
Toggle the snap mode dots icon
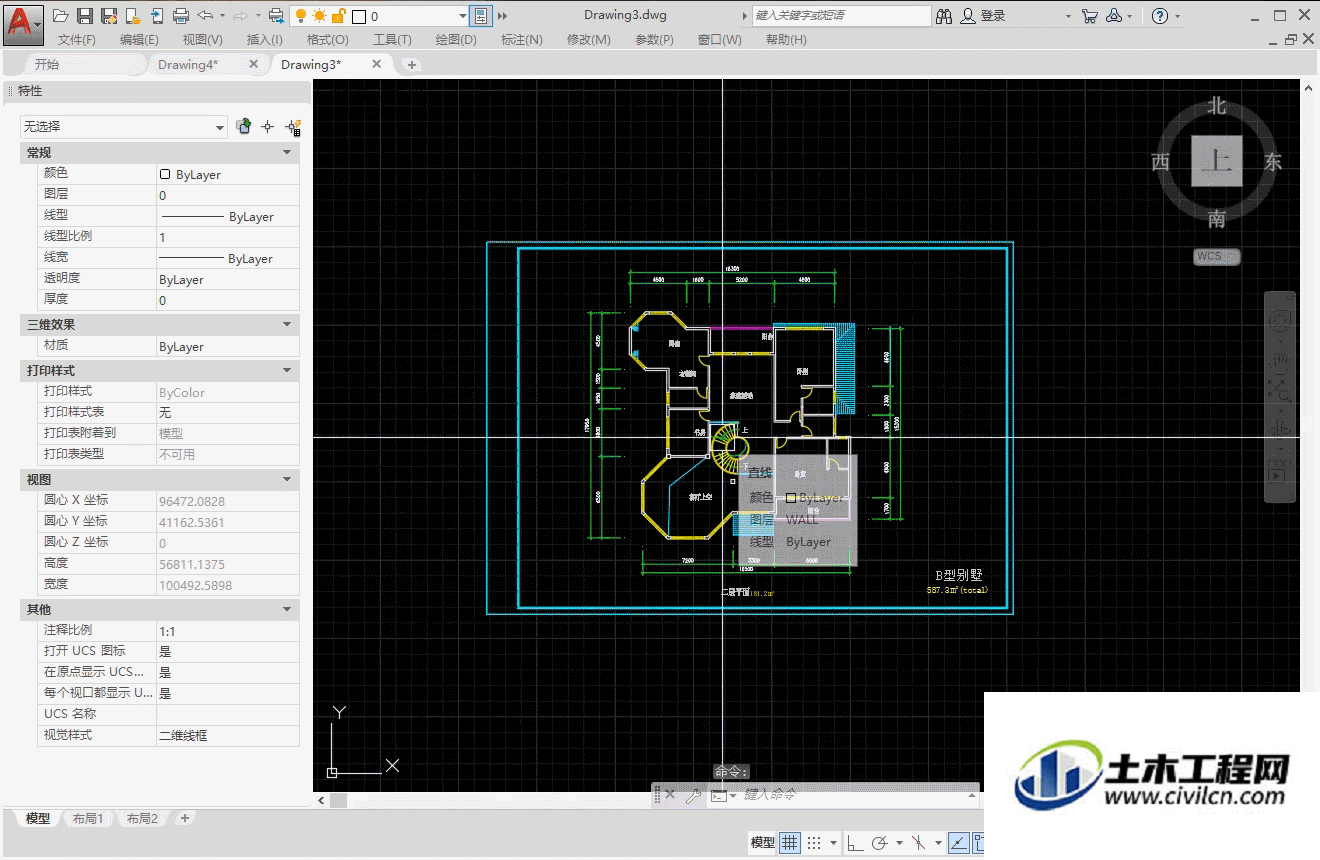(x=814, y=843)
